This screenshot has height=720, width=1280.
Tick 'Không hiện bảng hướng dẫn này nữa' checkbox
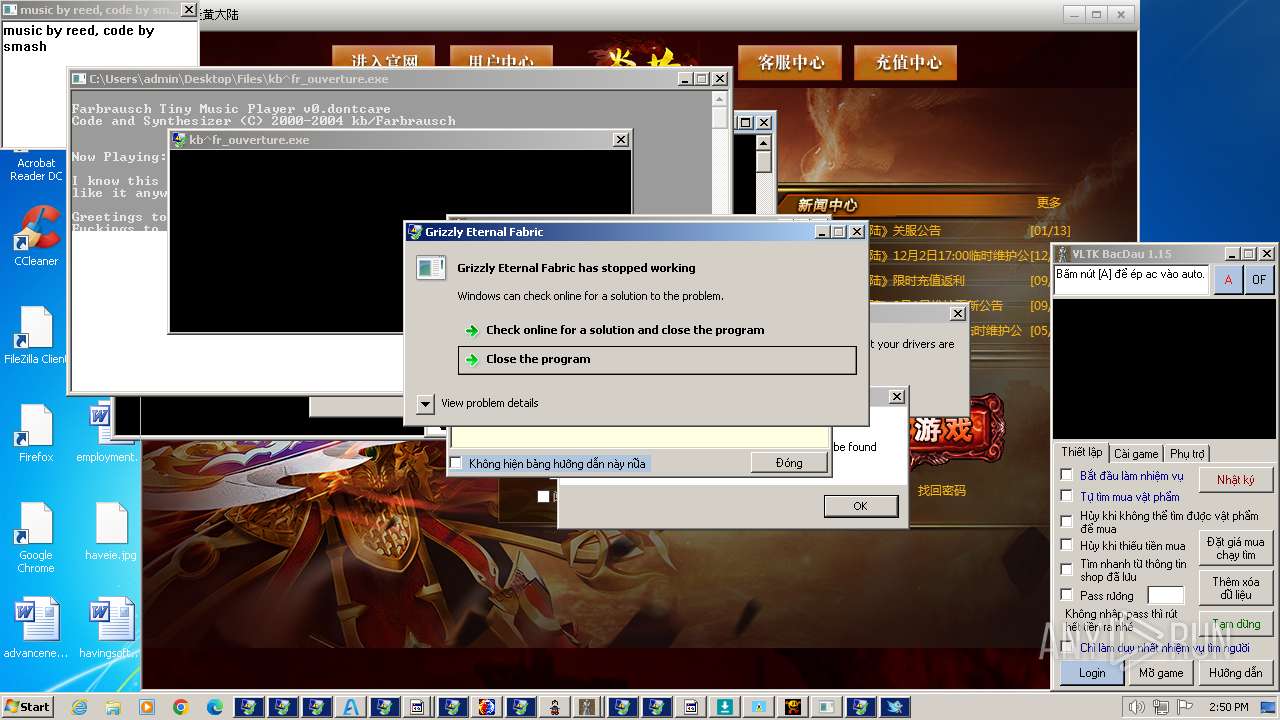(x=456, y=463)
